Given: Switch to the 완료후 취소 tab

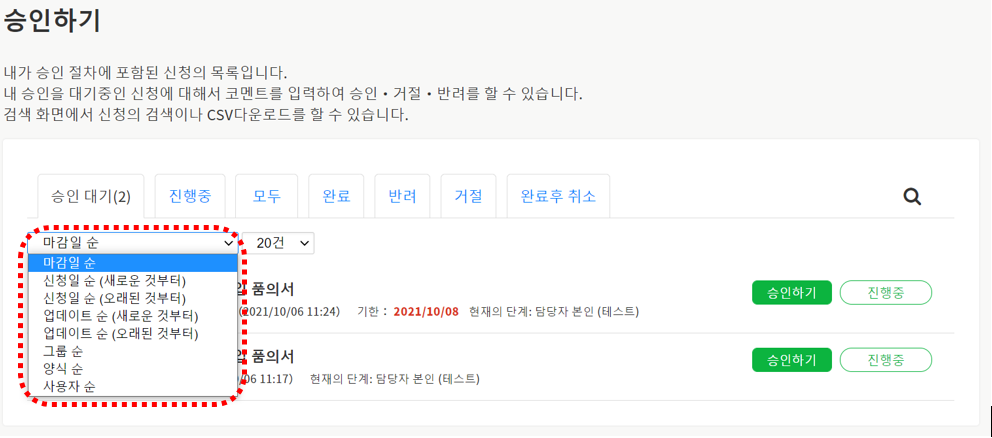Looking at the screenshot, I should click(558, 196).
